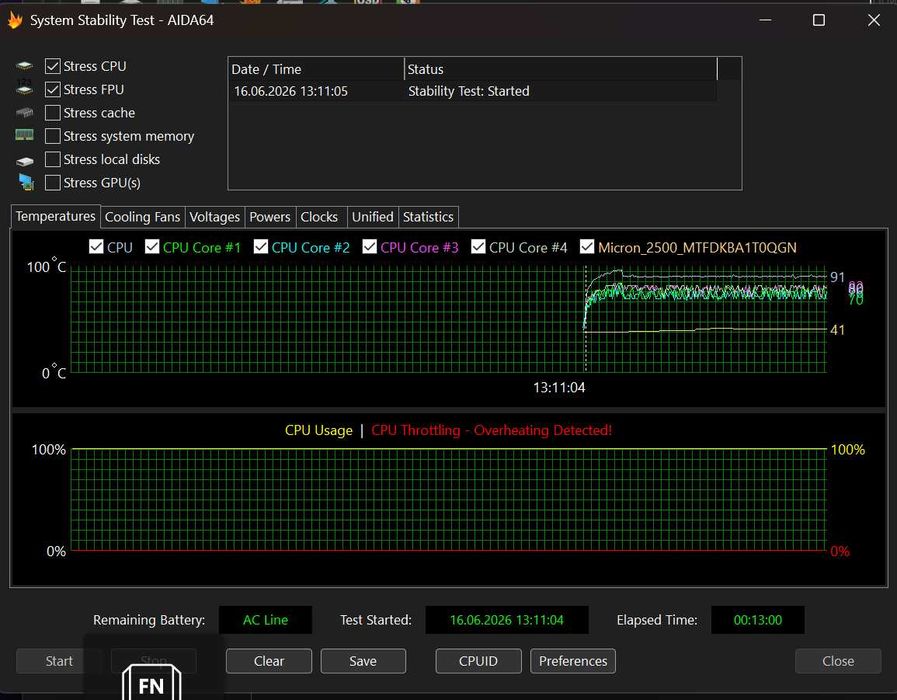897x700 pixels.
Task: Hide the CPU Core #1 graph line
Action: pyautogui.click(x=152, y=246)
